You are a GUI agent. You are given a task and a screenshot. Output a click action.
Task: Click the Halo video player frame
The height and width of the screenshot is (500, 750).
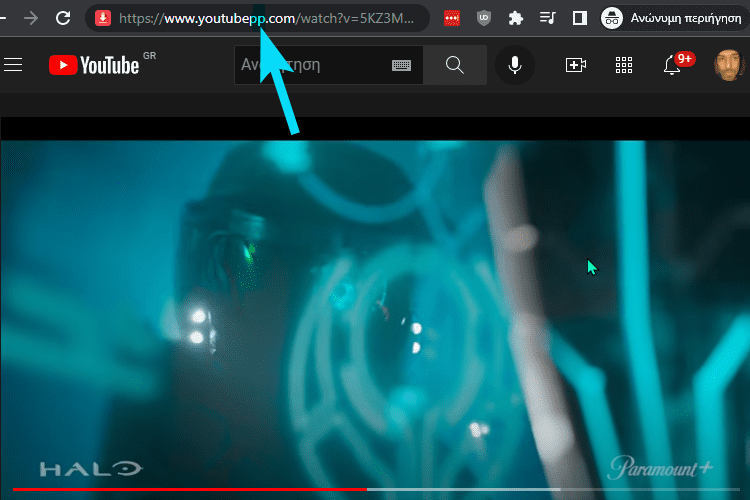click(375, 311)
